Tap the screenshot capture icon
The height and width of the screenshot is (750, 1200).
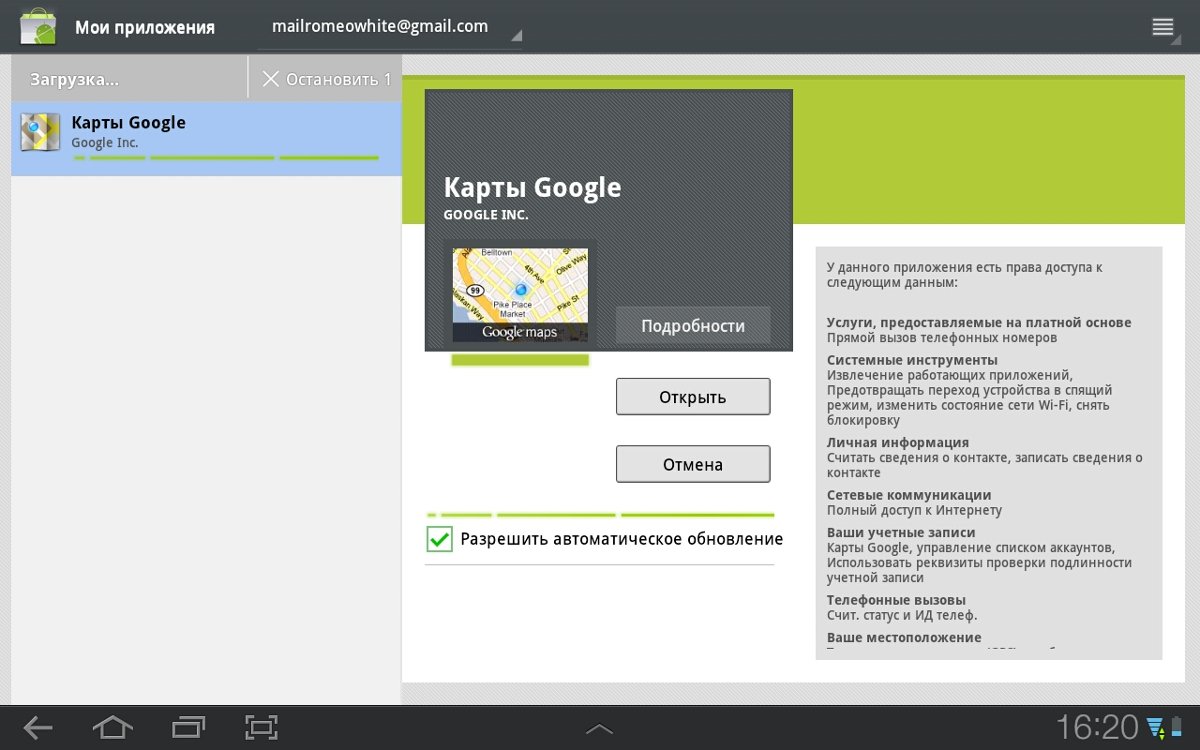point(260,727)
